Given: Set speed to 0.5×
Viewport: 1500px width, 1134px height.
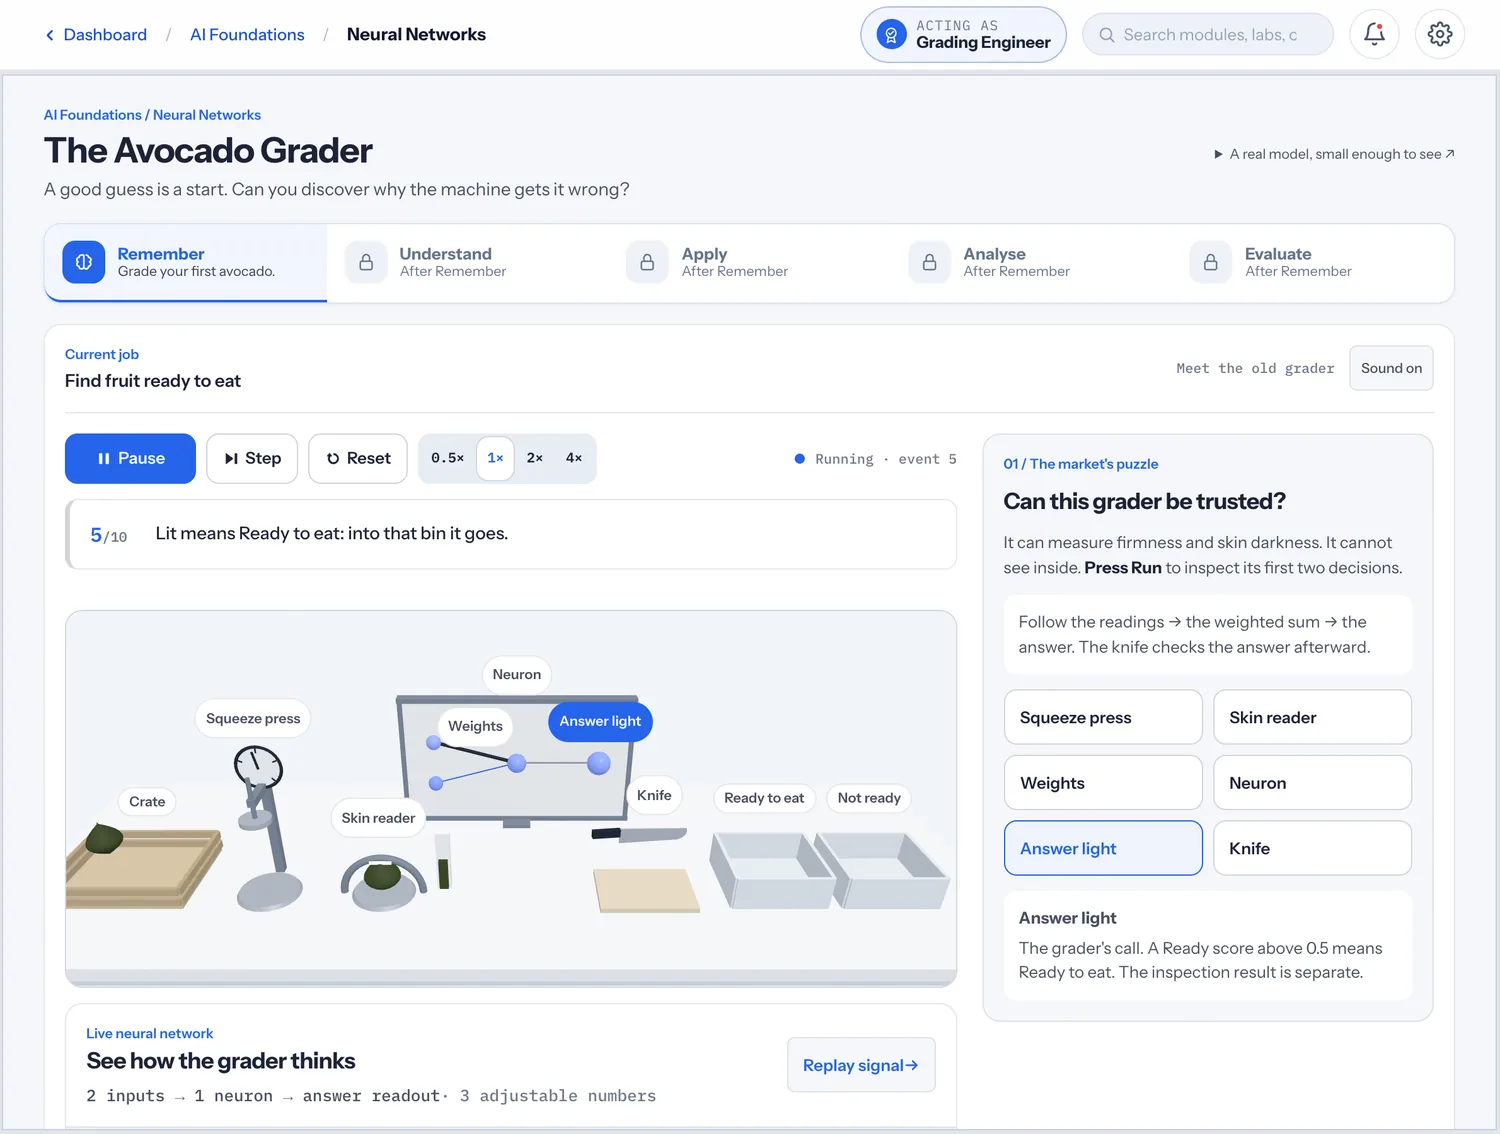Looking at the screenshot, I should (447, 458).
